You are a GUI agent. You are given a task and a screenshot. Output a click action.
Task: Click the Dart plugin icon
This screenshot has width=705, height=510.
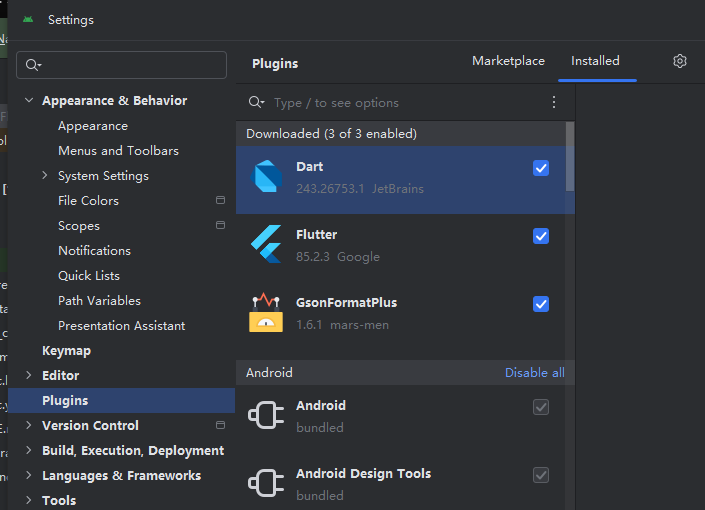266,176
